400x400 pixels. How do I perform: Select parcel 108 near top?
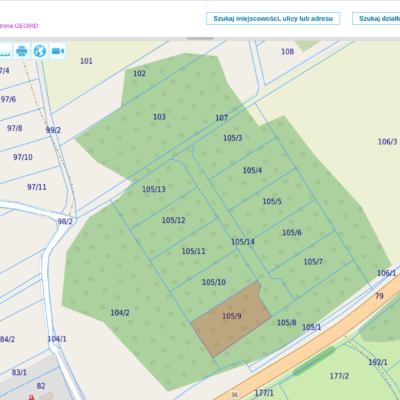pyautogui.click(x=288, y=52)
